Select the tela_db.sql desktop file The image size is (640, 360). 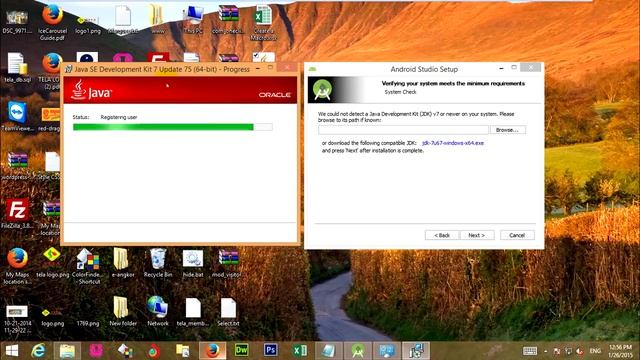[17, 67]
